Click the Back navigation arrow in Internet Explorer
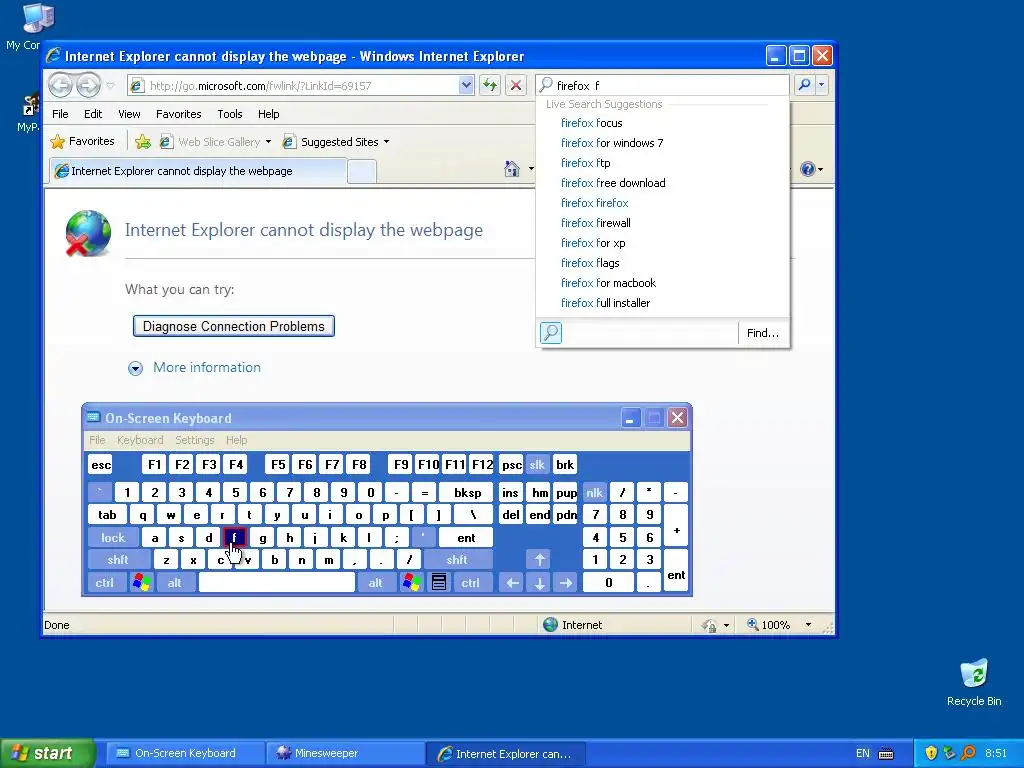This screenshot has height=768, width=1024. 61,85
